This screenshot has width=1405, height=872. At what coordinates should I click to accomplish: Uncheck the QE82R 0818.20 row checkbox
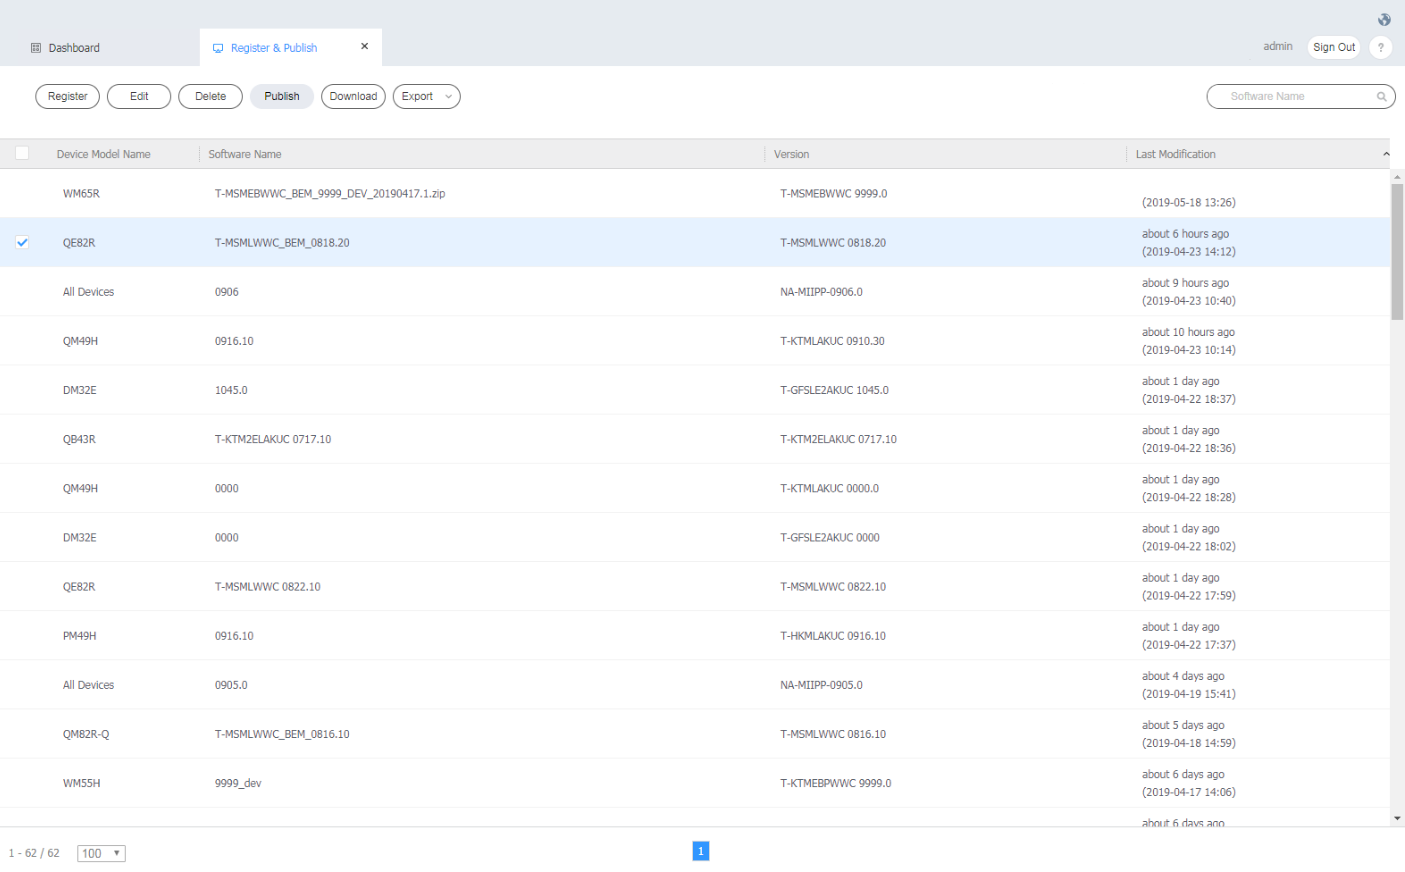(x=22, y=242)
